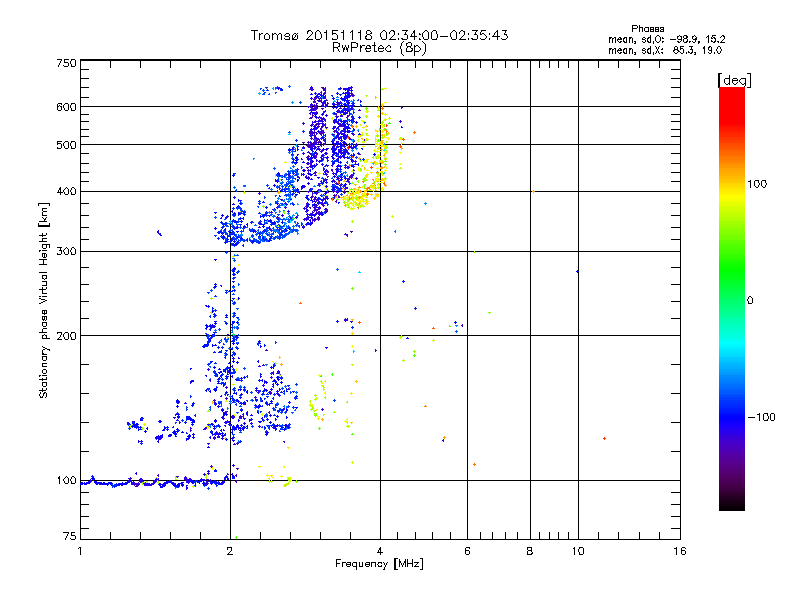Click the '[deg]' colorbar unit label
The image size is (800, 600).
(x=734, y=80)
